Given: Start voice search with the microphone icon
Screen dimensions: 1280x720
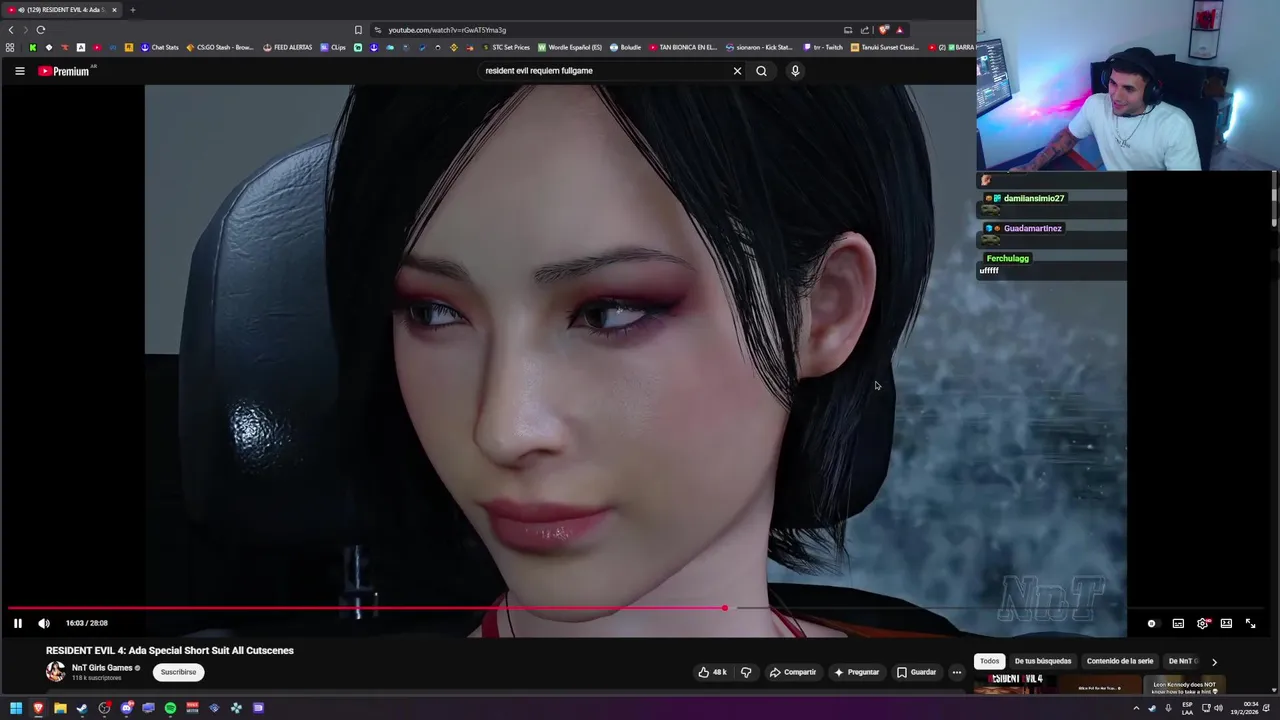Looking at the screenshot, I should (795, 71).
